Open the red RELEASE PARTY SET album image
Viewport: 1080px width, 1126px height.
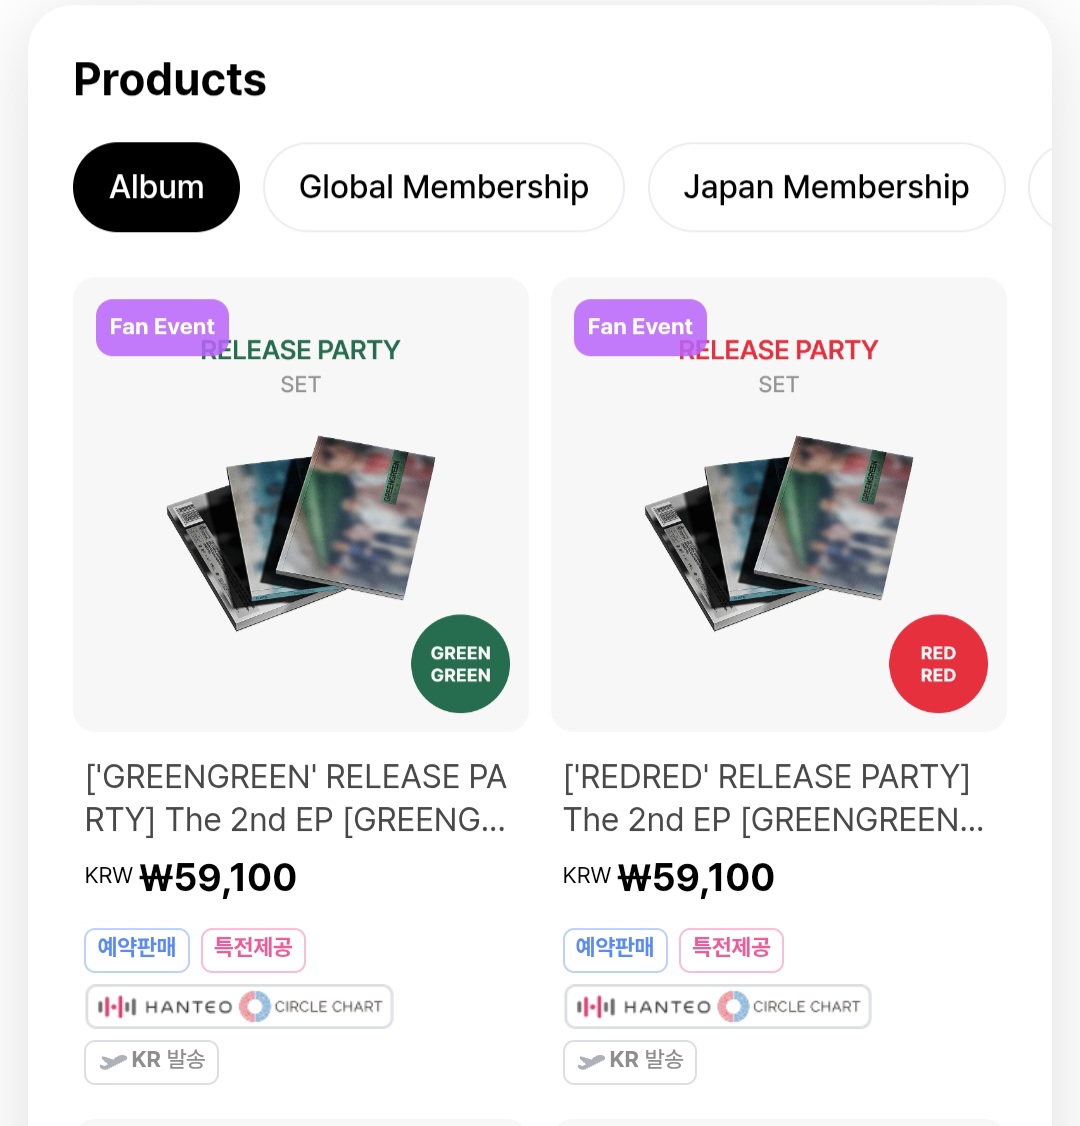[x=778, y=530]
